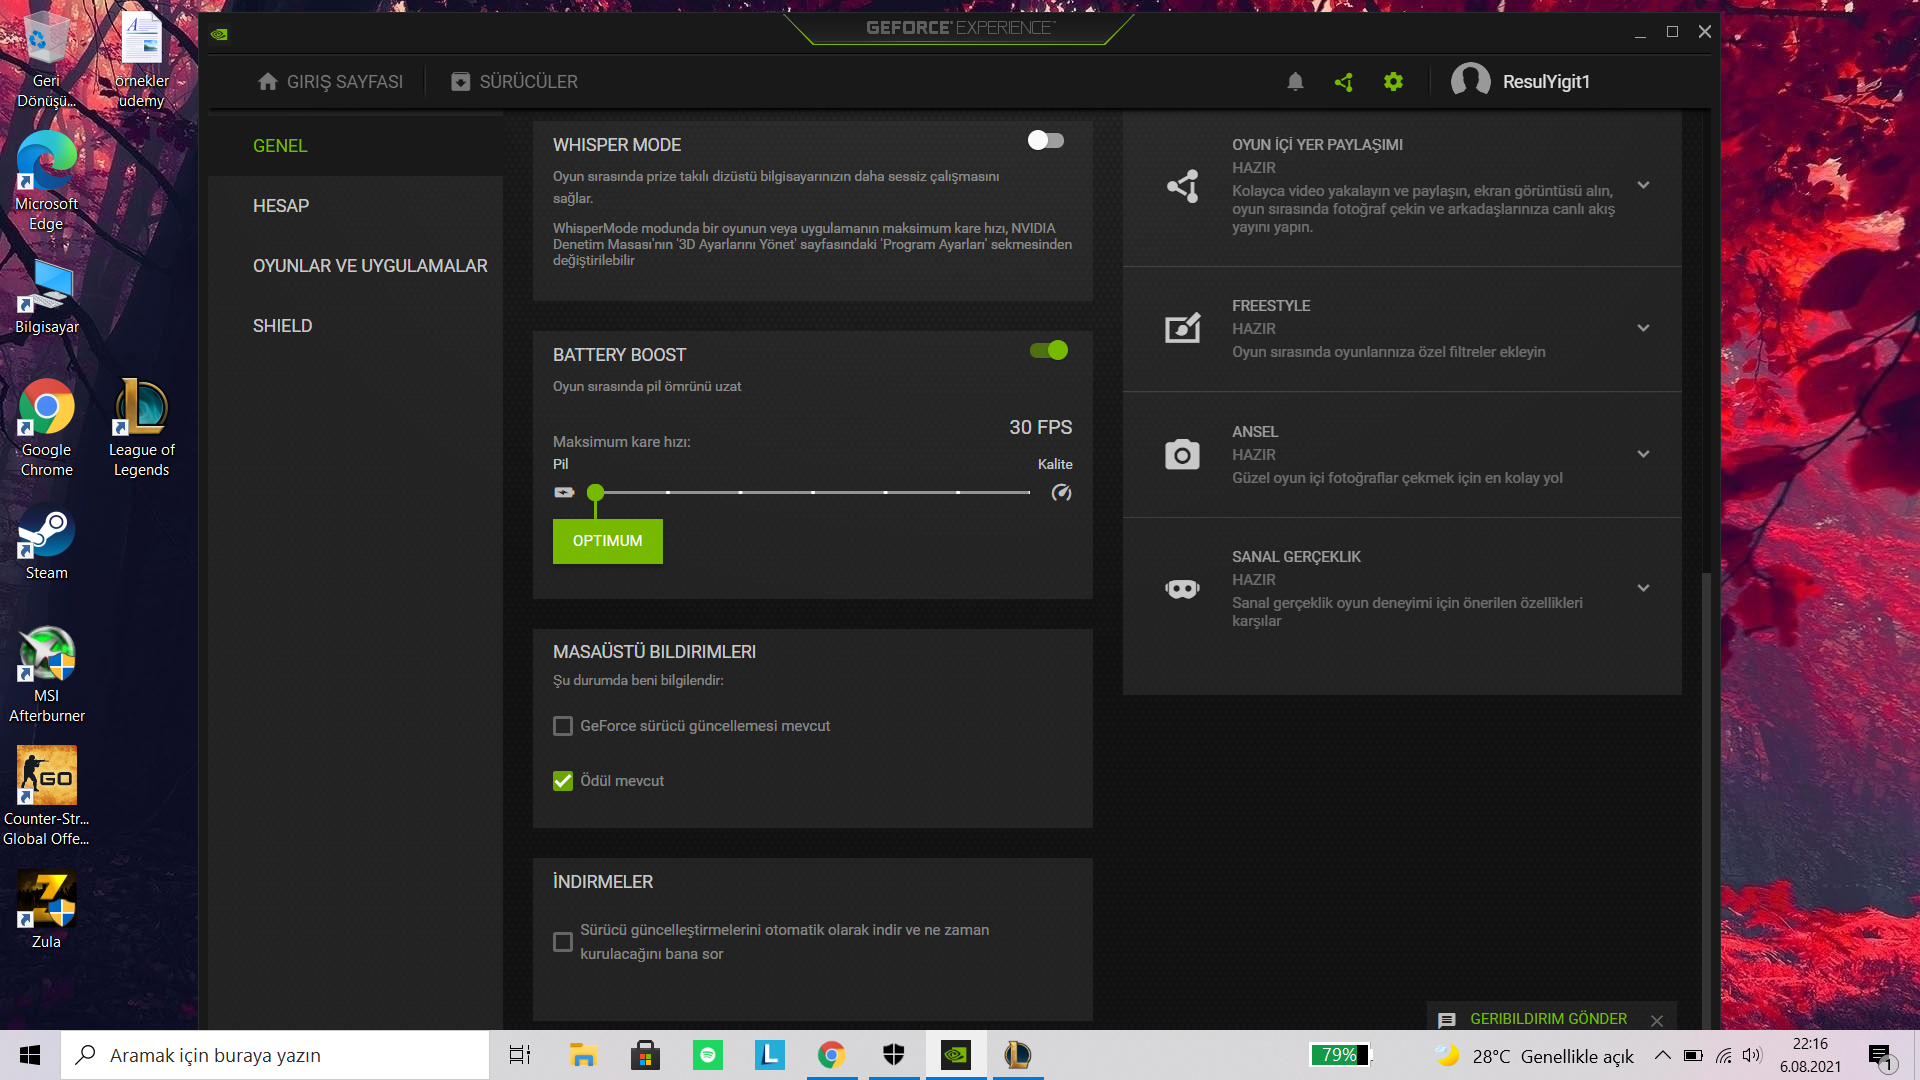Enable the Whisper Mode toggle
Screen dimensions: 1920x1080
point(1046,141)
